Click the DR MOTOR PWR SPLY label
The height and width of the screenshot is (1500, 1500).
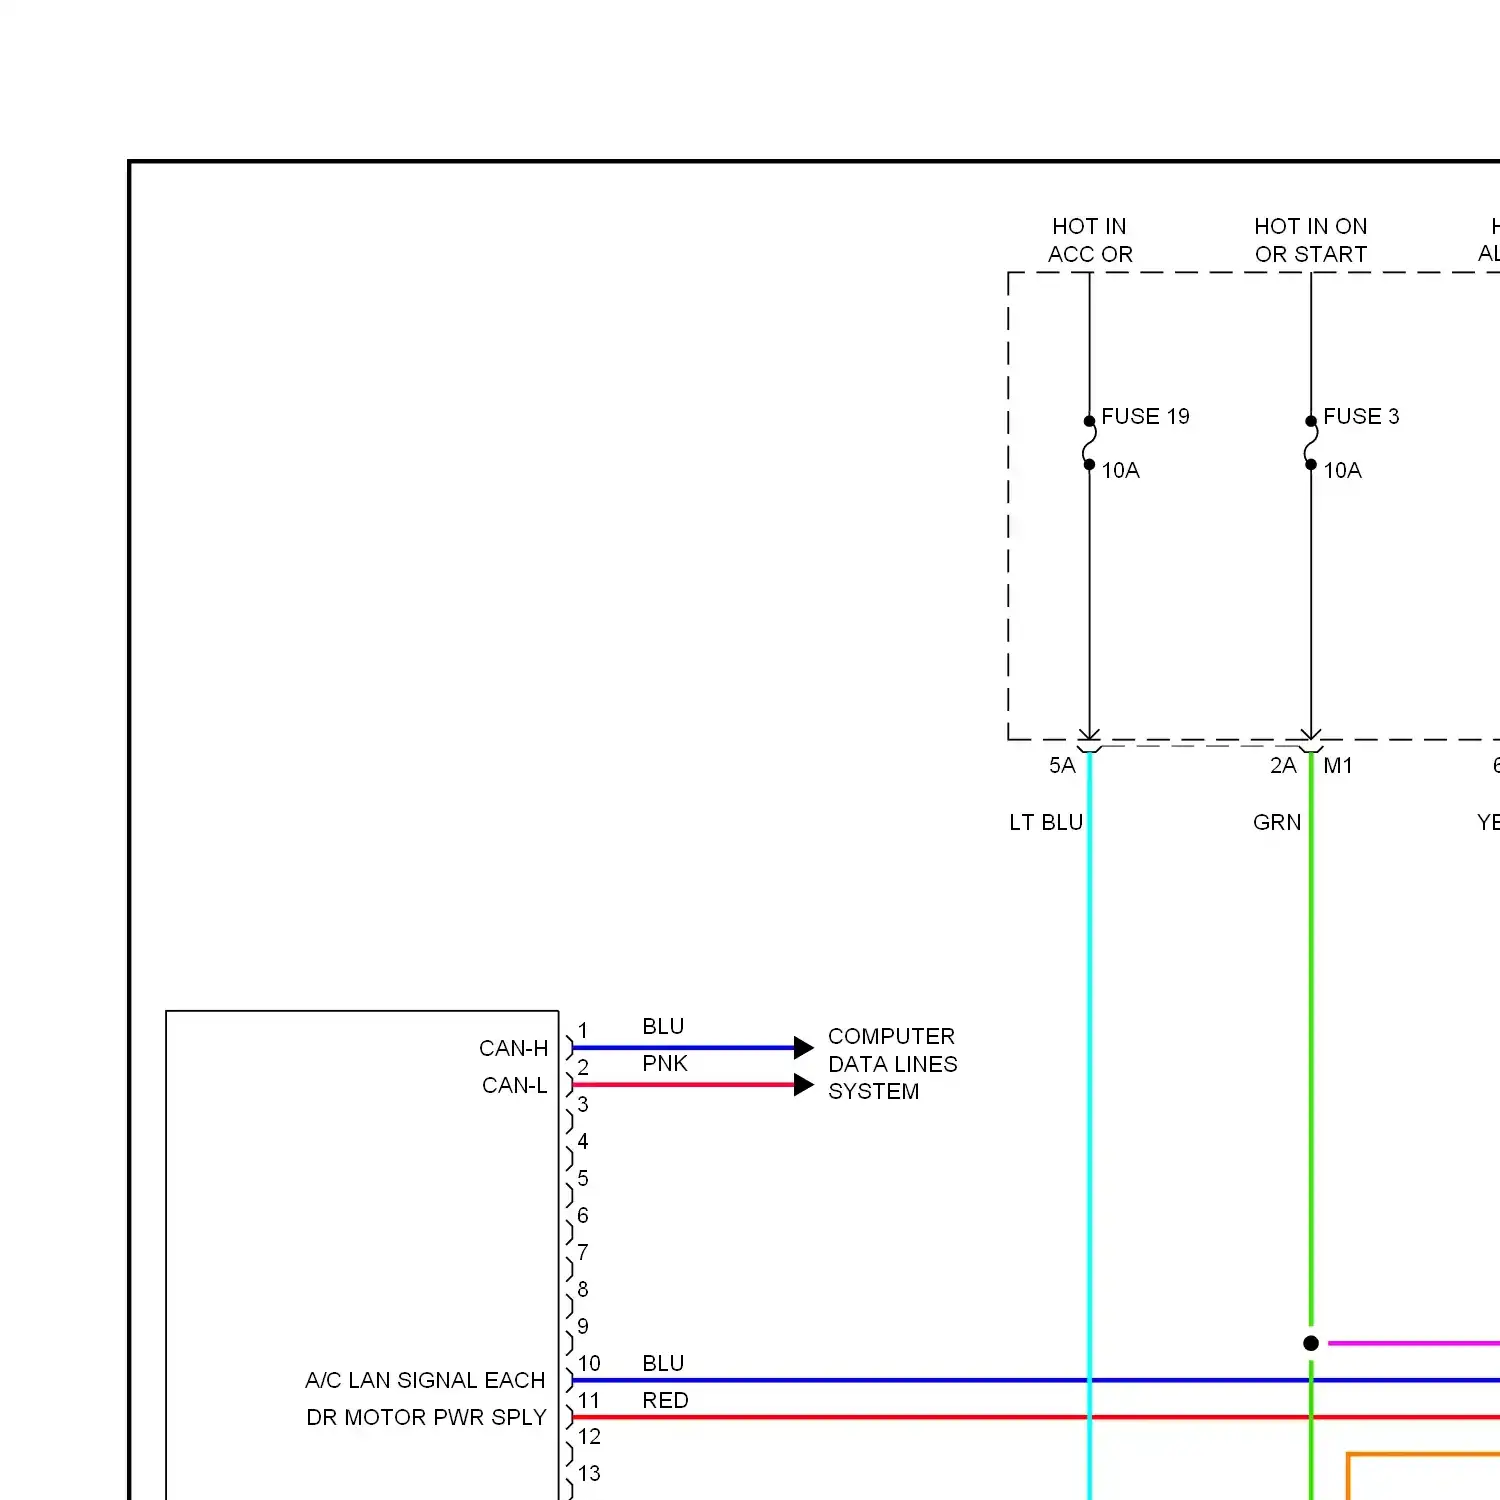(426, 1417)
